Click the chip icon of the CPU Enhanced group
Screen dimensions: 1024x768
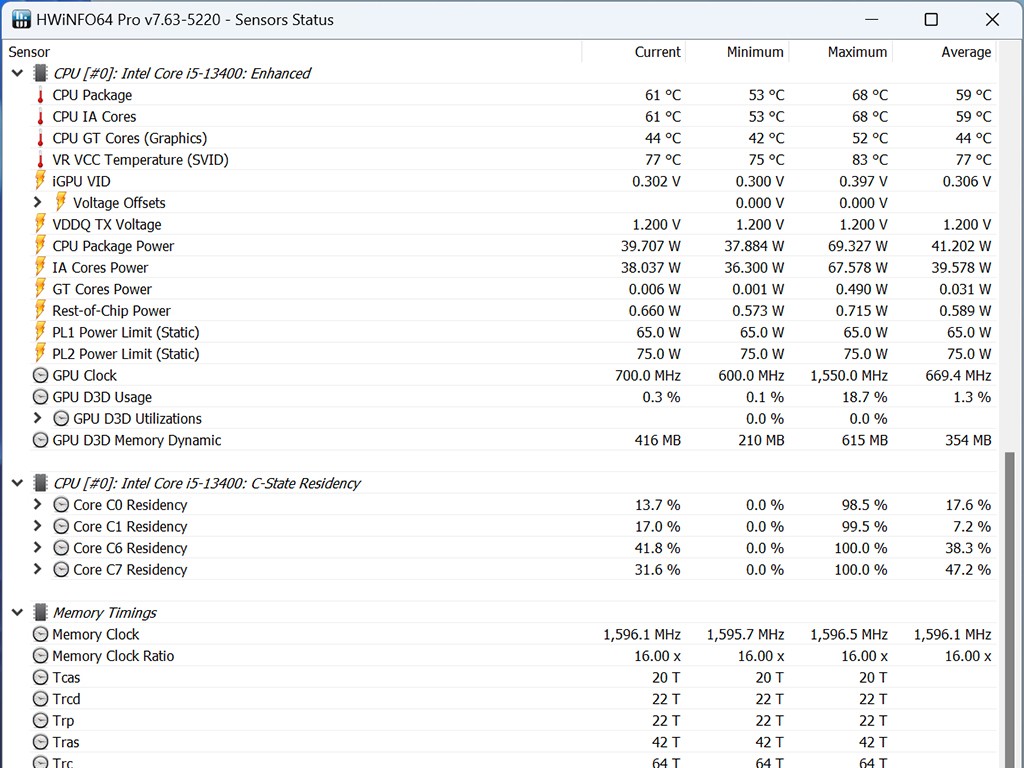(40, 74)
